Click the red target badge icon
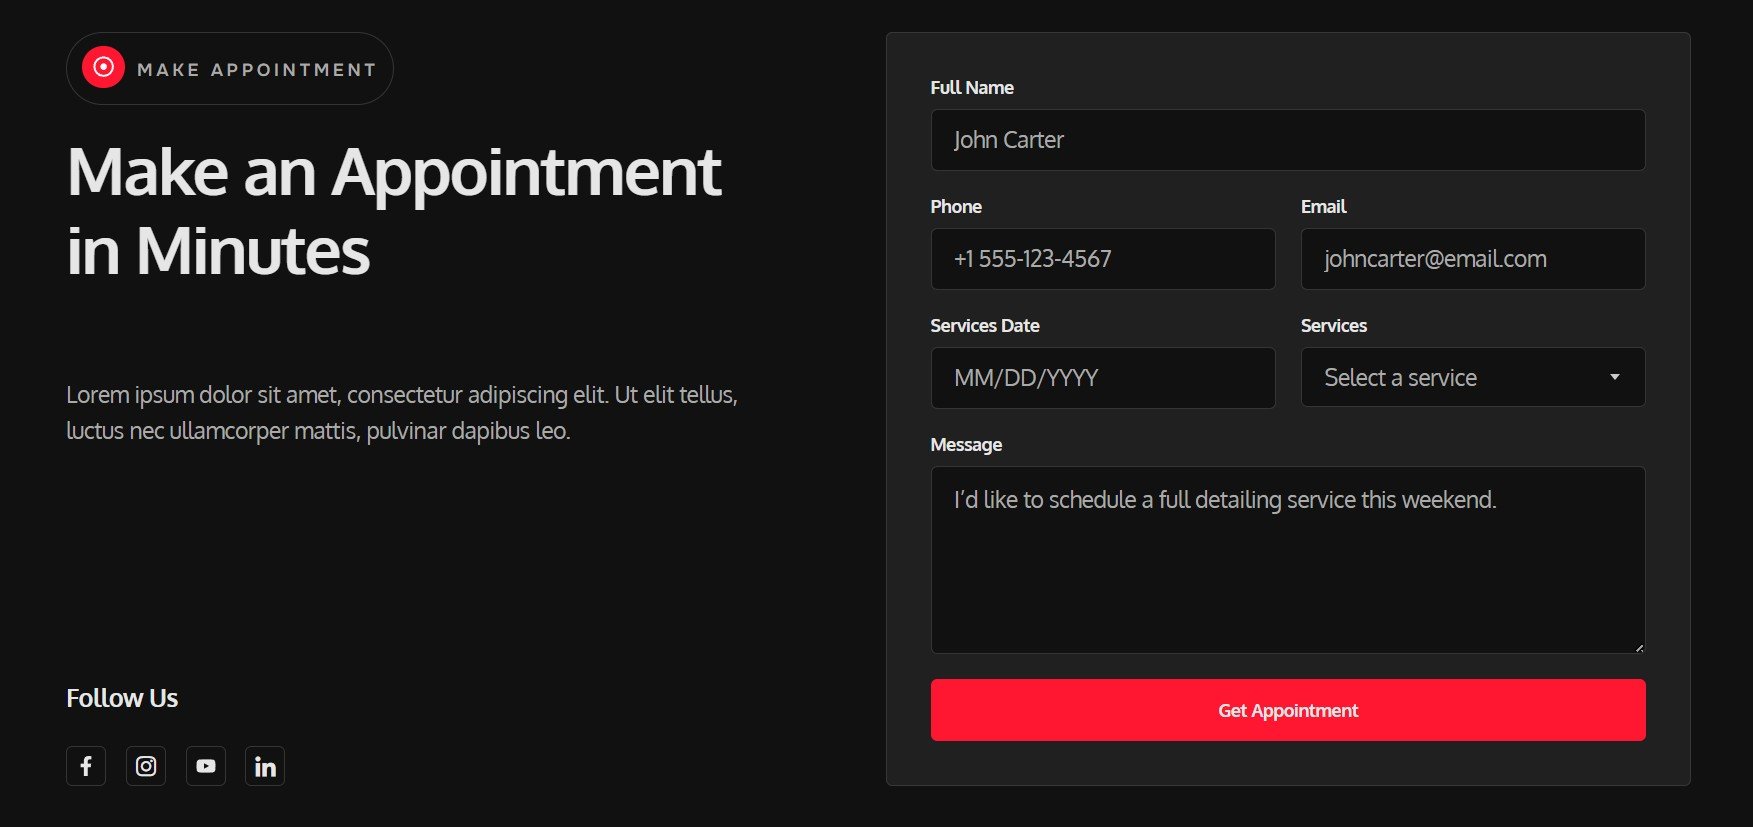The width and height of the screenshot is (1753, 827). click(103, 68)
